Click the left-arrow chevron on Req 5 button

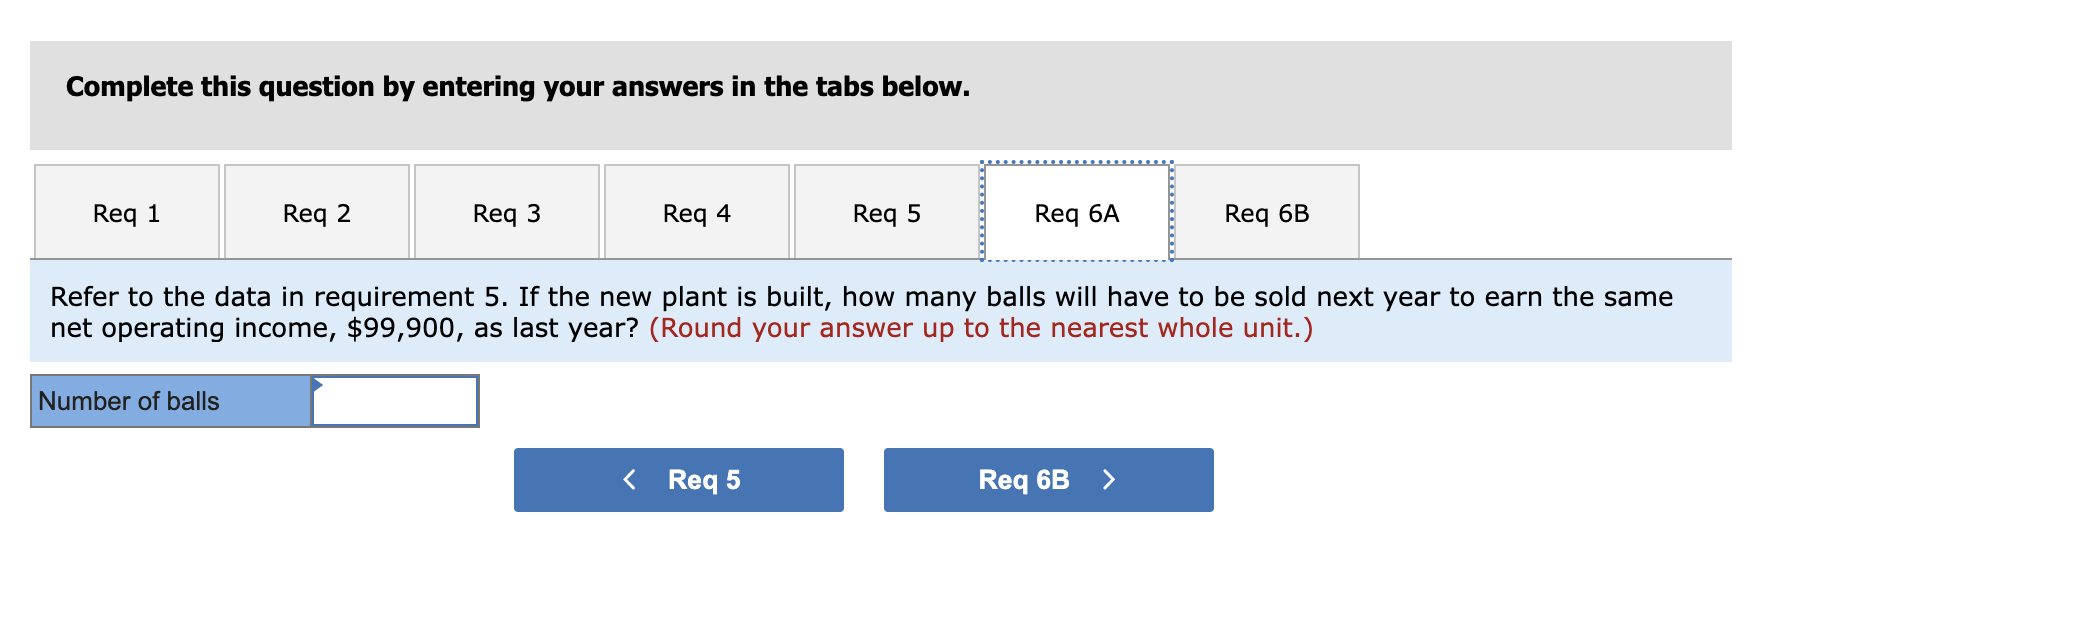629,480
